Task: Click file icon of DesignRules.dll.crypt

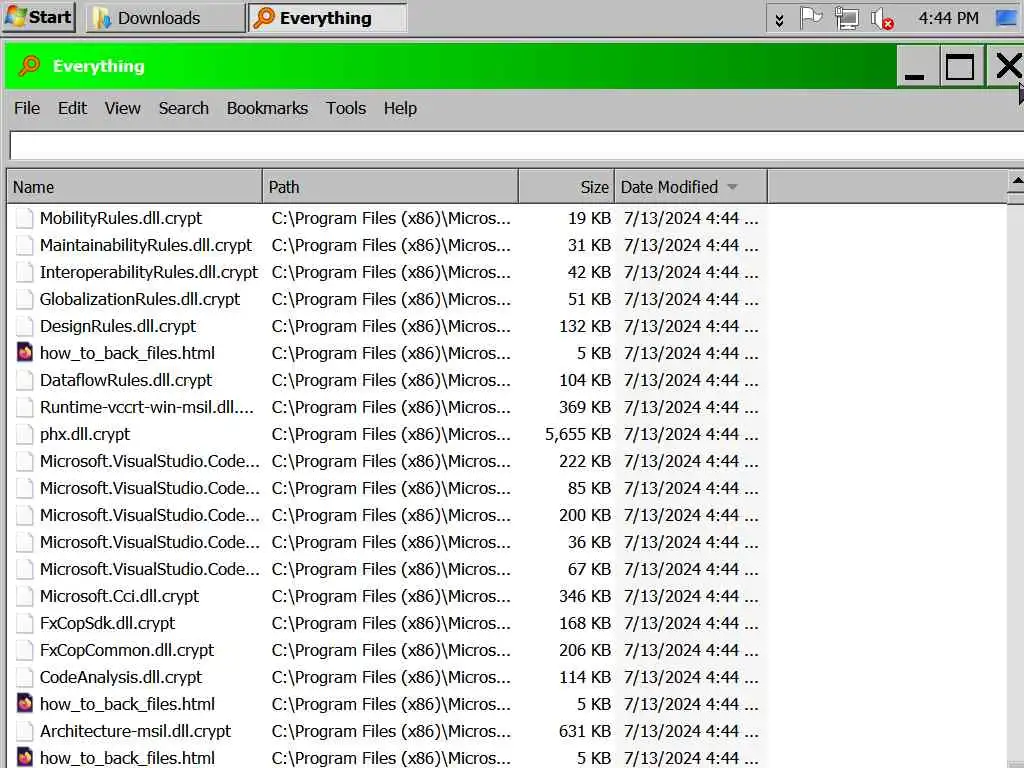Action: pos(25,326)
